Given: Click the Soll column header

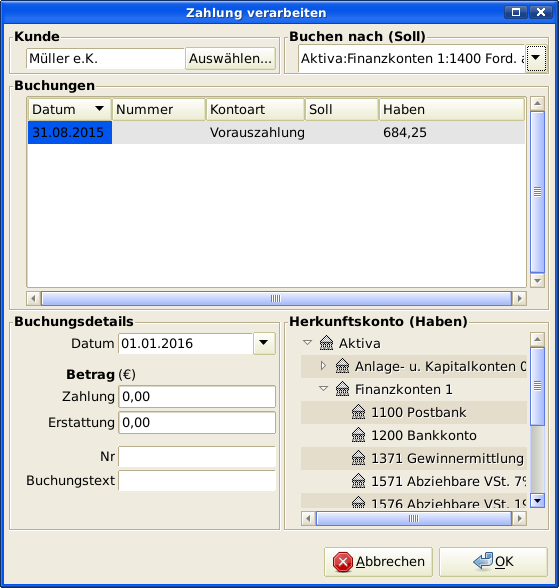Looking at the screenshot, I should click(342, 110).
